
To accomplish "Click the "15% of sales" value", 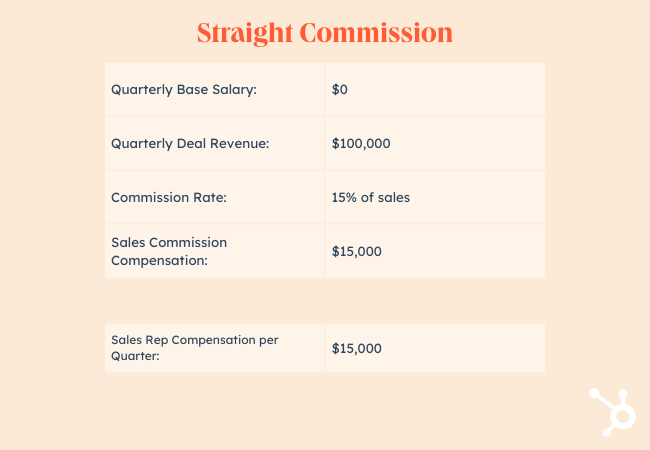I will tap(370, 197).
